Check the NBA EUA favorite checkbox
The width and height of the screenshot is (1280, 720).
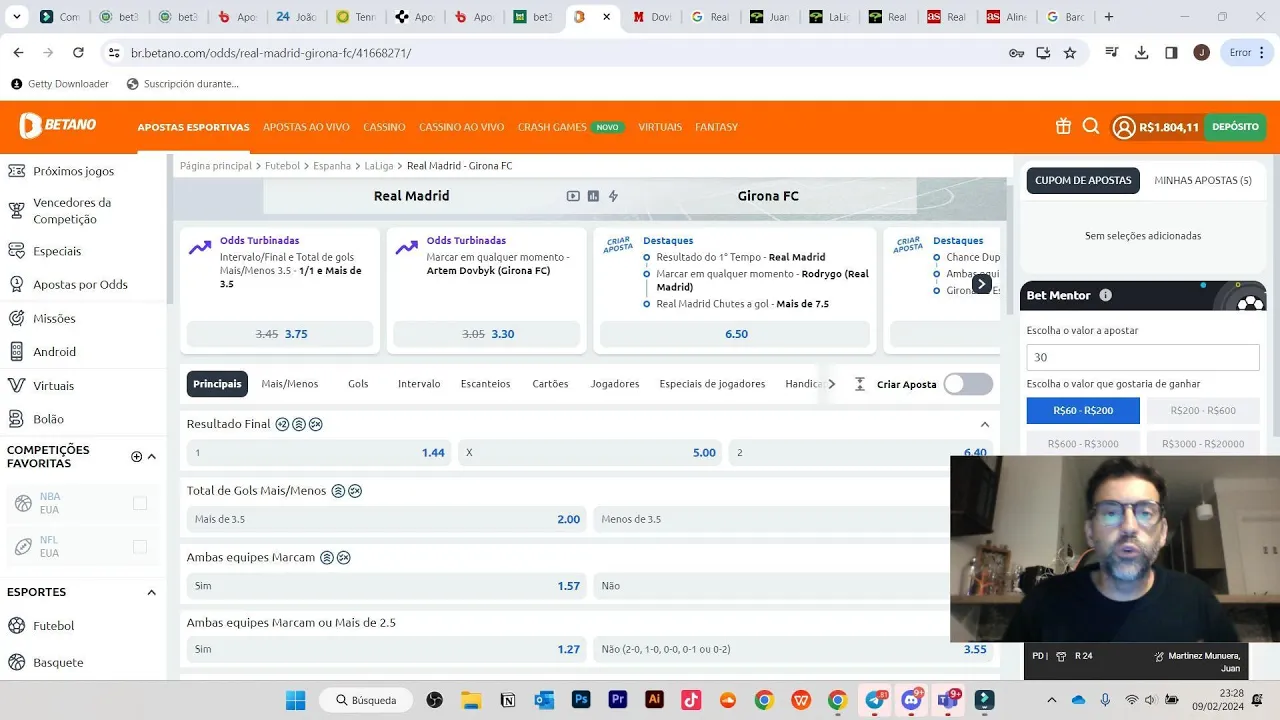(x=140, y=503)
